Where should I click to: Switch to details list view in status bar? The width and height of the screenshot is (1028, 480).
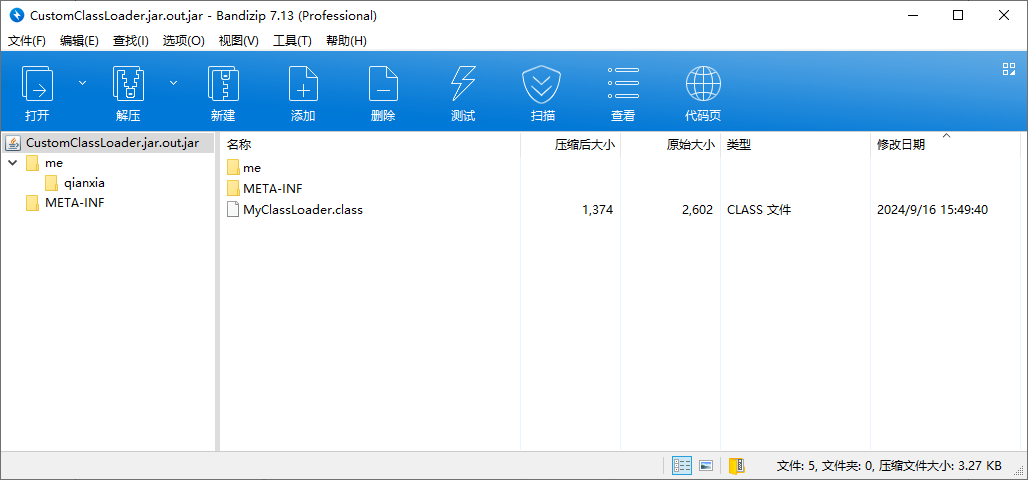click(682, 466)
